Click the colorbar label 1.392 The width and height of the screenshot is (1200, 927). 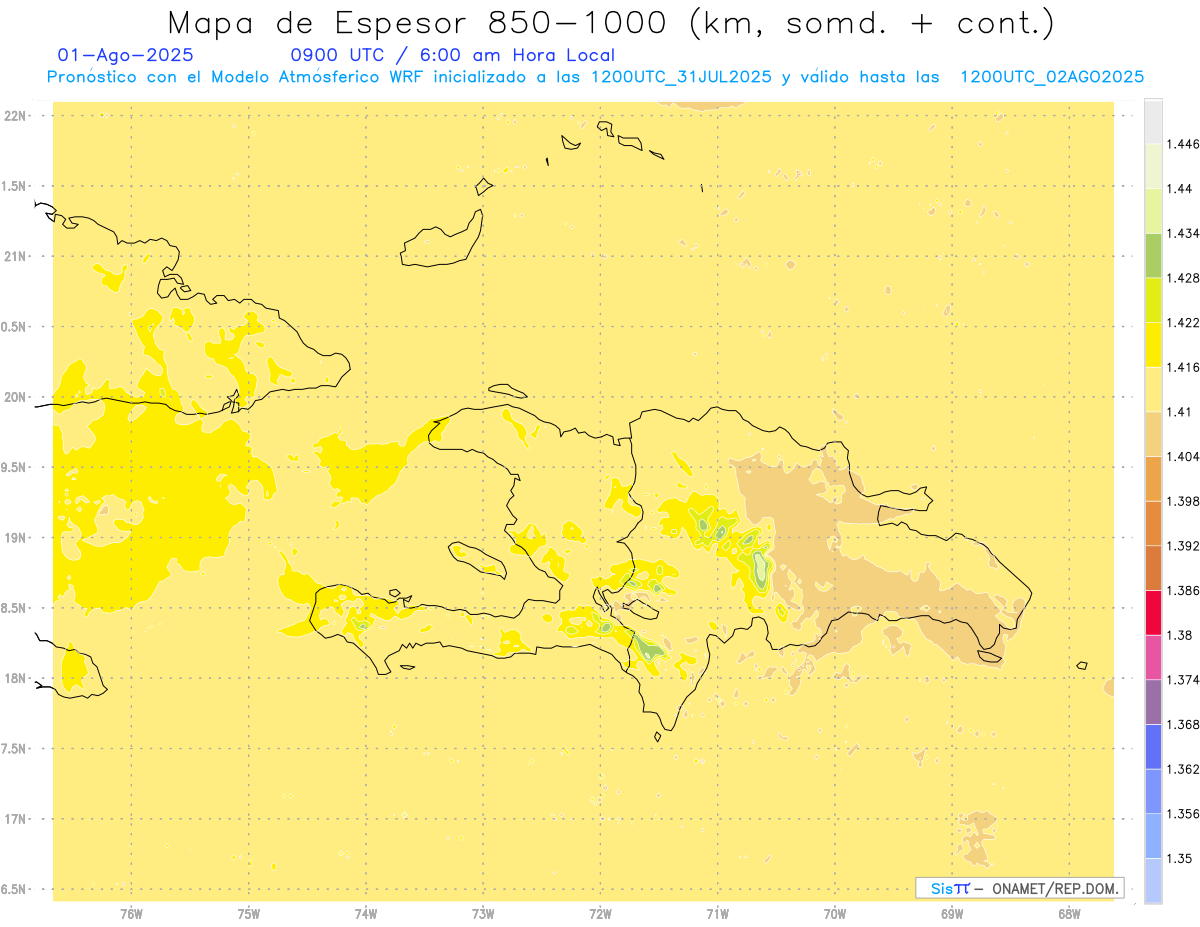[1184, 546]
